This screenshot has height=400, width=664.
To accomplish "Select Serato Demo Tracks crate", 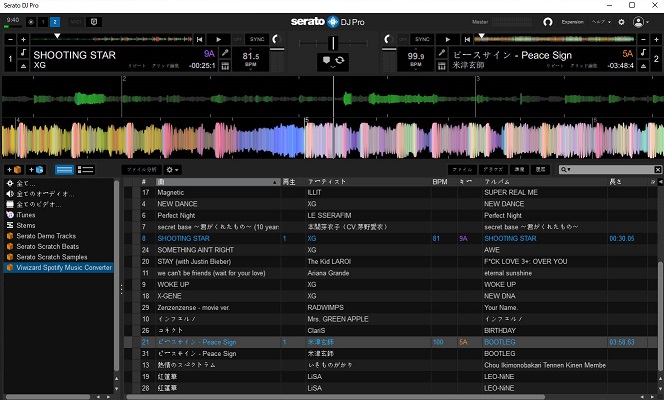I will pos(46,236).
